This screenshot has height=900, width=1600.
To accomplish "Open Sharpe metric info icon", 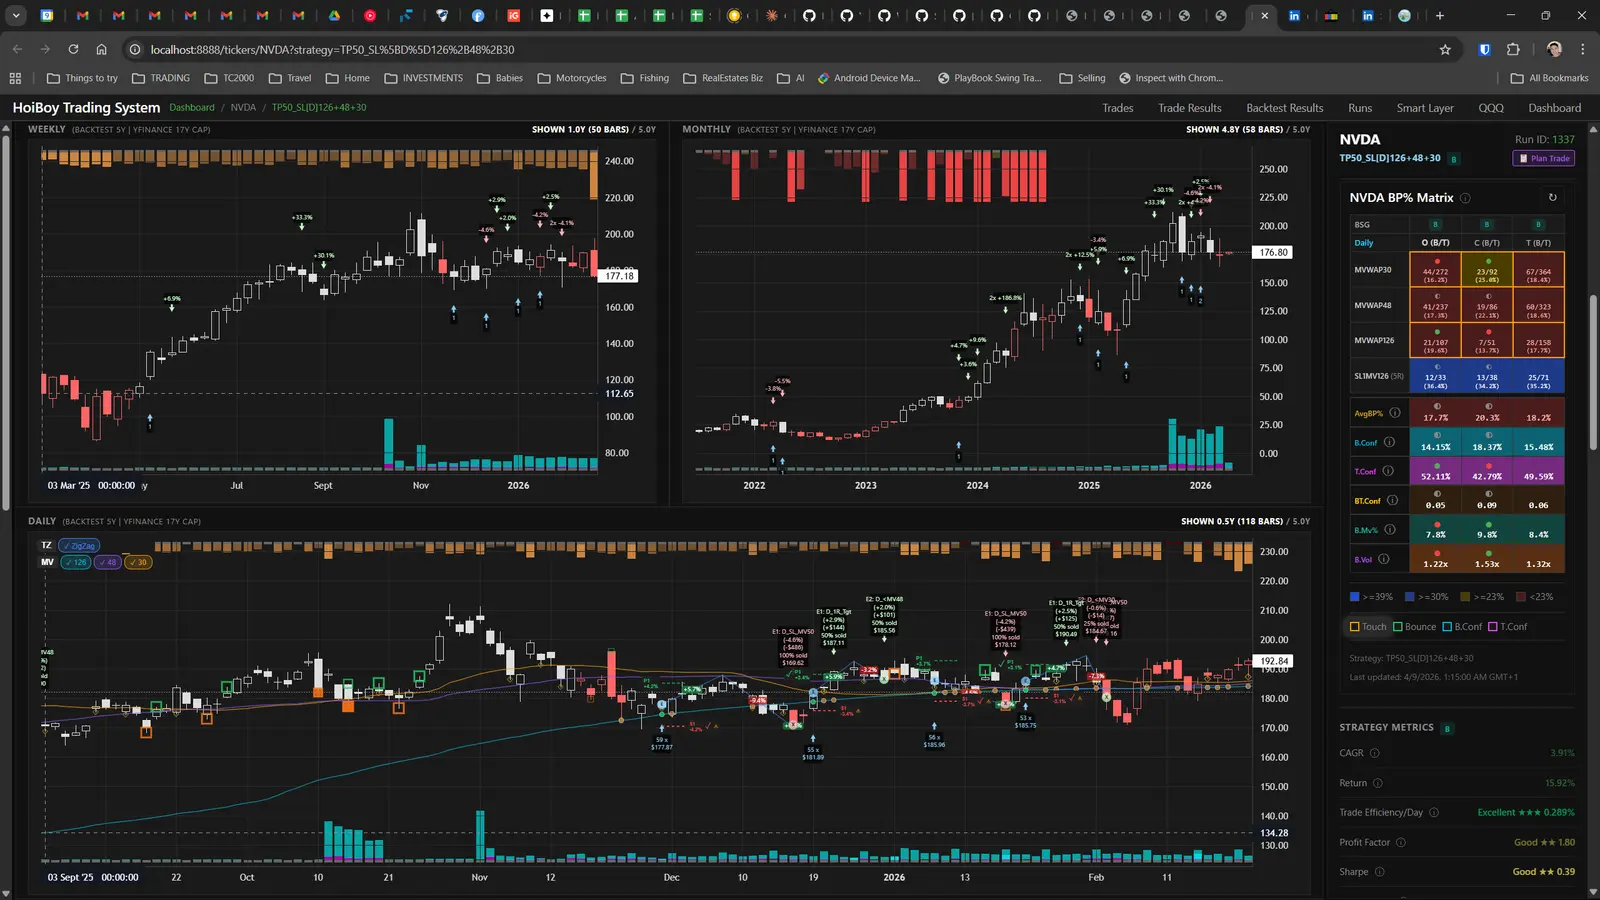I will coord(1380,872).
